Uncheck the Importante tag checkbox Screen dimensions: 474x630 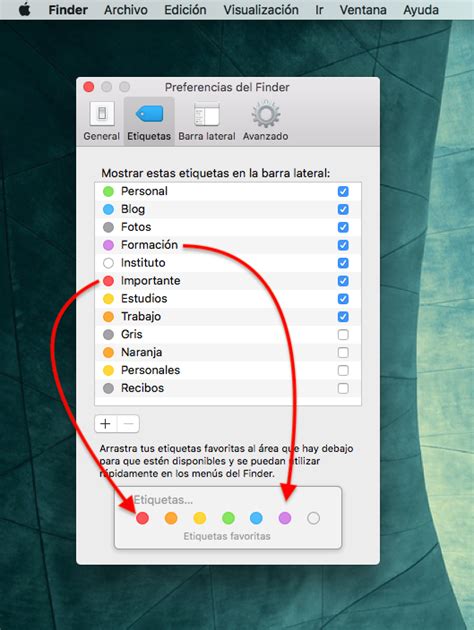[343, 281]
